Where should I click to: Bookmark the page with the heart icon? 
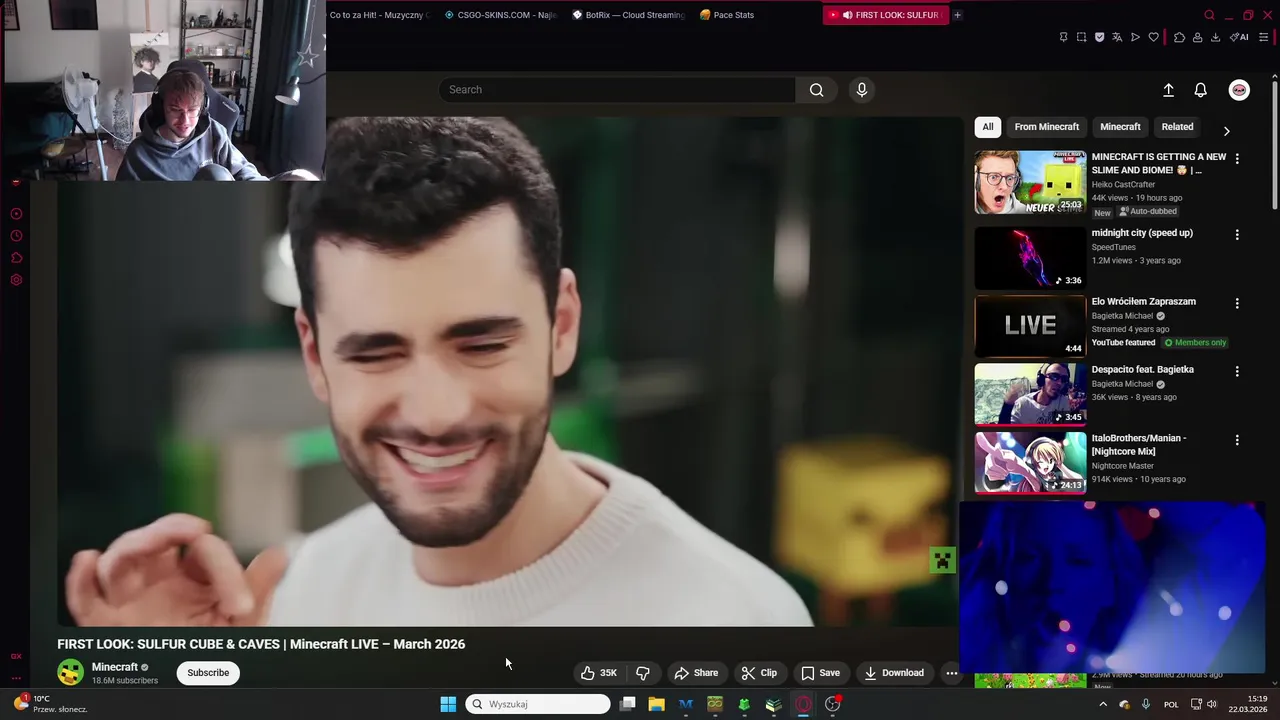click(x=1153, y=37)
